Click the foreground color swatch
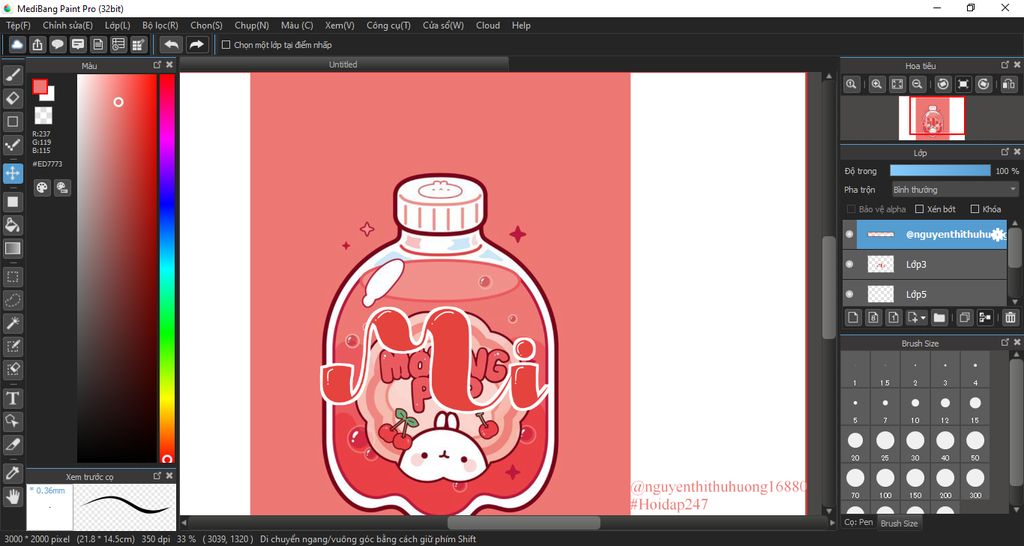The height and width of the screenshot is (546, 1024). point(40,87)
